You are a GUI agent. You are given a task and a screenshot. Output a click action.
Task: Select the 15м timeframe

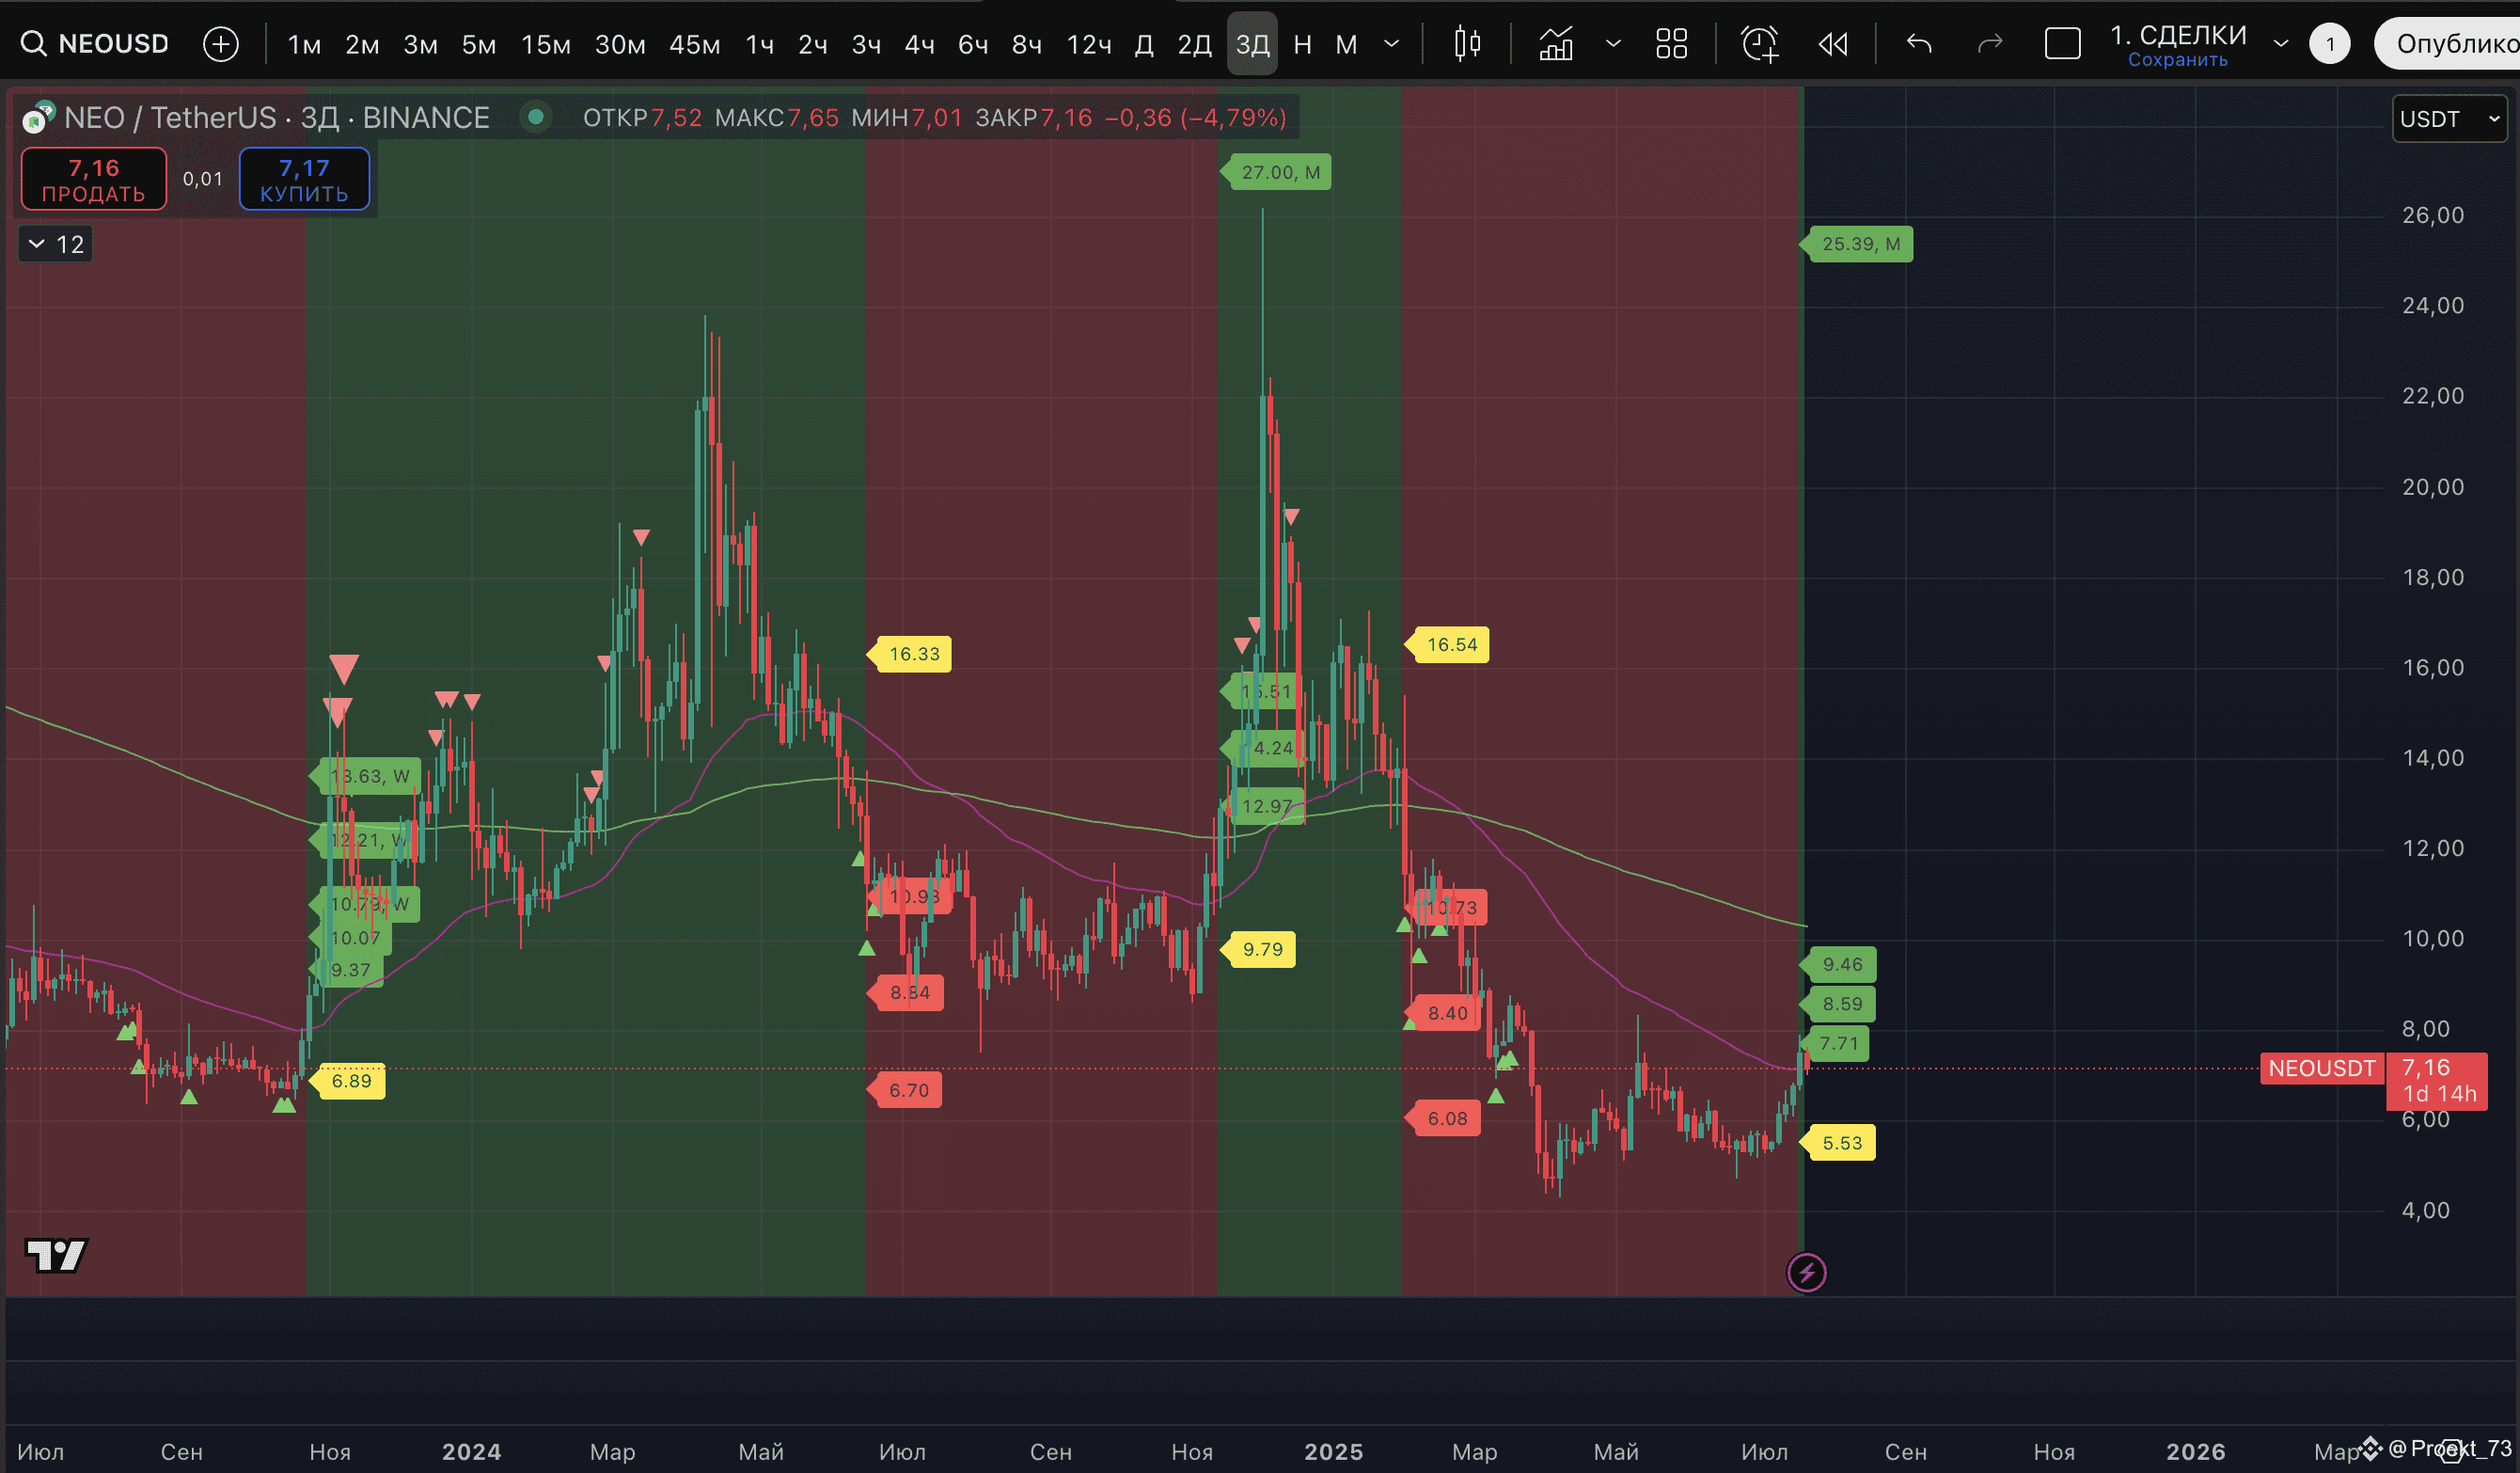coord(545,44)
